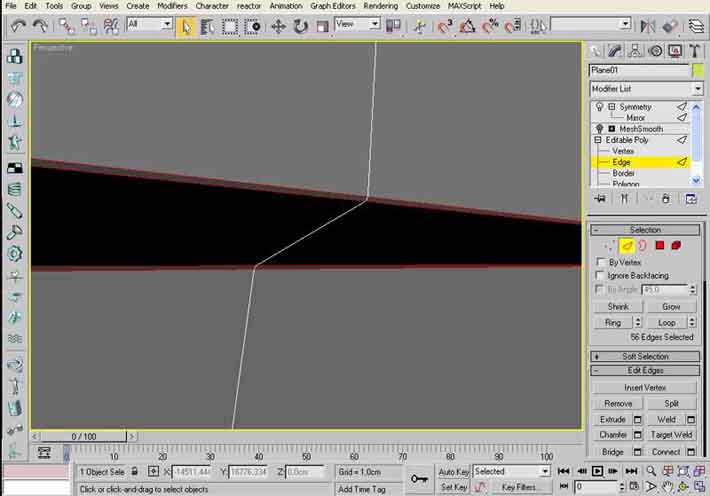Enable the By Vertex checkbox

(600, 262)
